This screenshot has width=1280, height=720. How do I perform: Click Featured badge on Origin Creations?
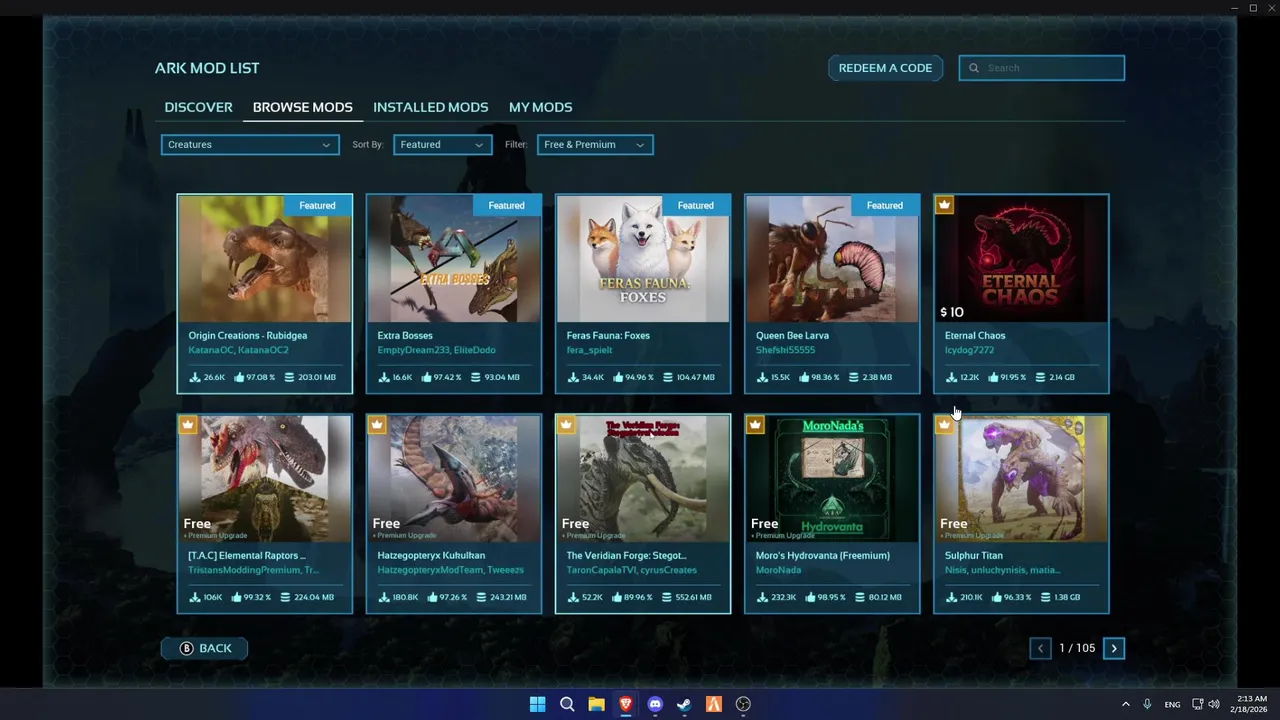coord(317,205)
